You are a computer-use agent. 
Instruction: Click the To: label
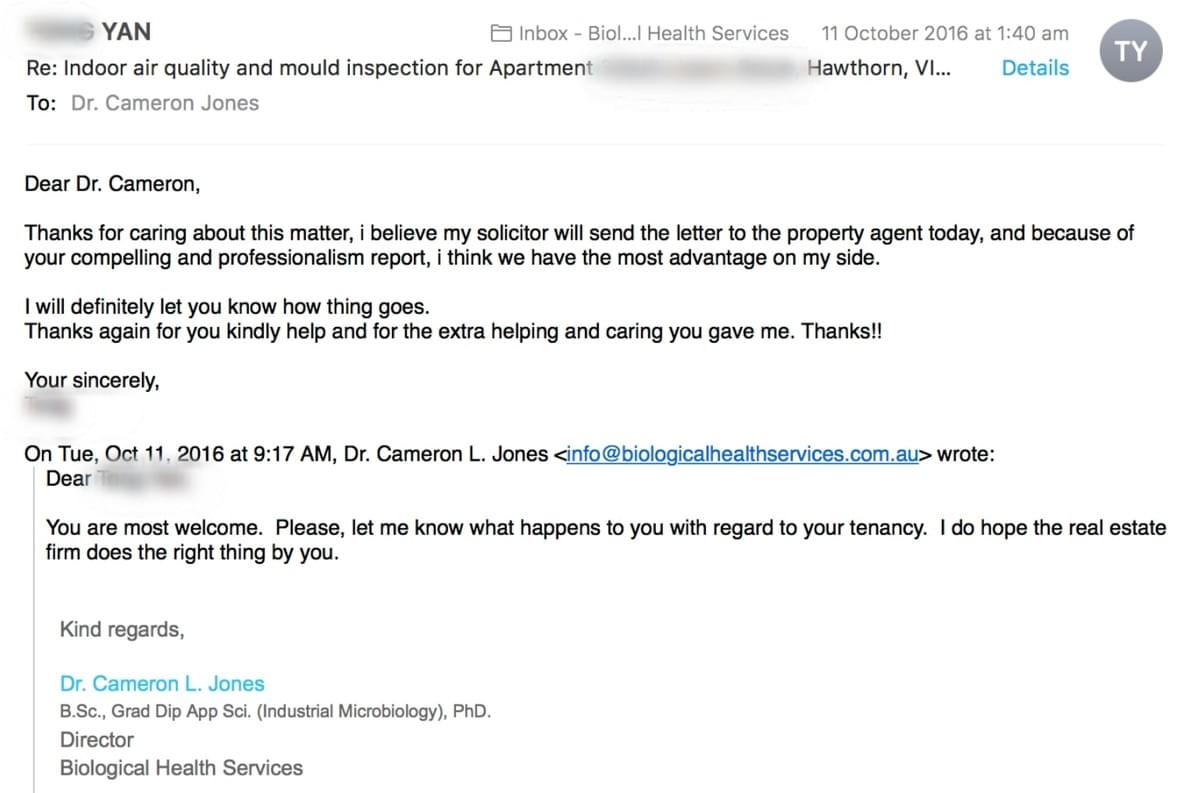pyautogui.click(x=42, y=103)
